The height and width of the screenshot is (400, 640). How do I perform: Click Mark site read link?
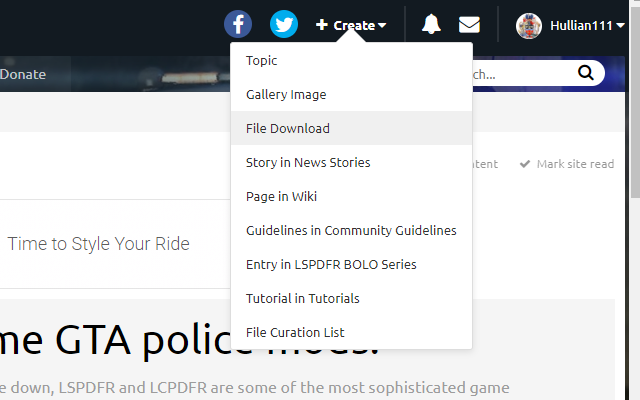tap(567, 164)
